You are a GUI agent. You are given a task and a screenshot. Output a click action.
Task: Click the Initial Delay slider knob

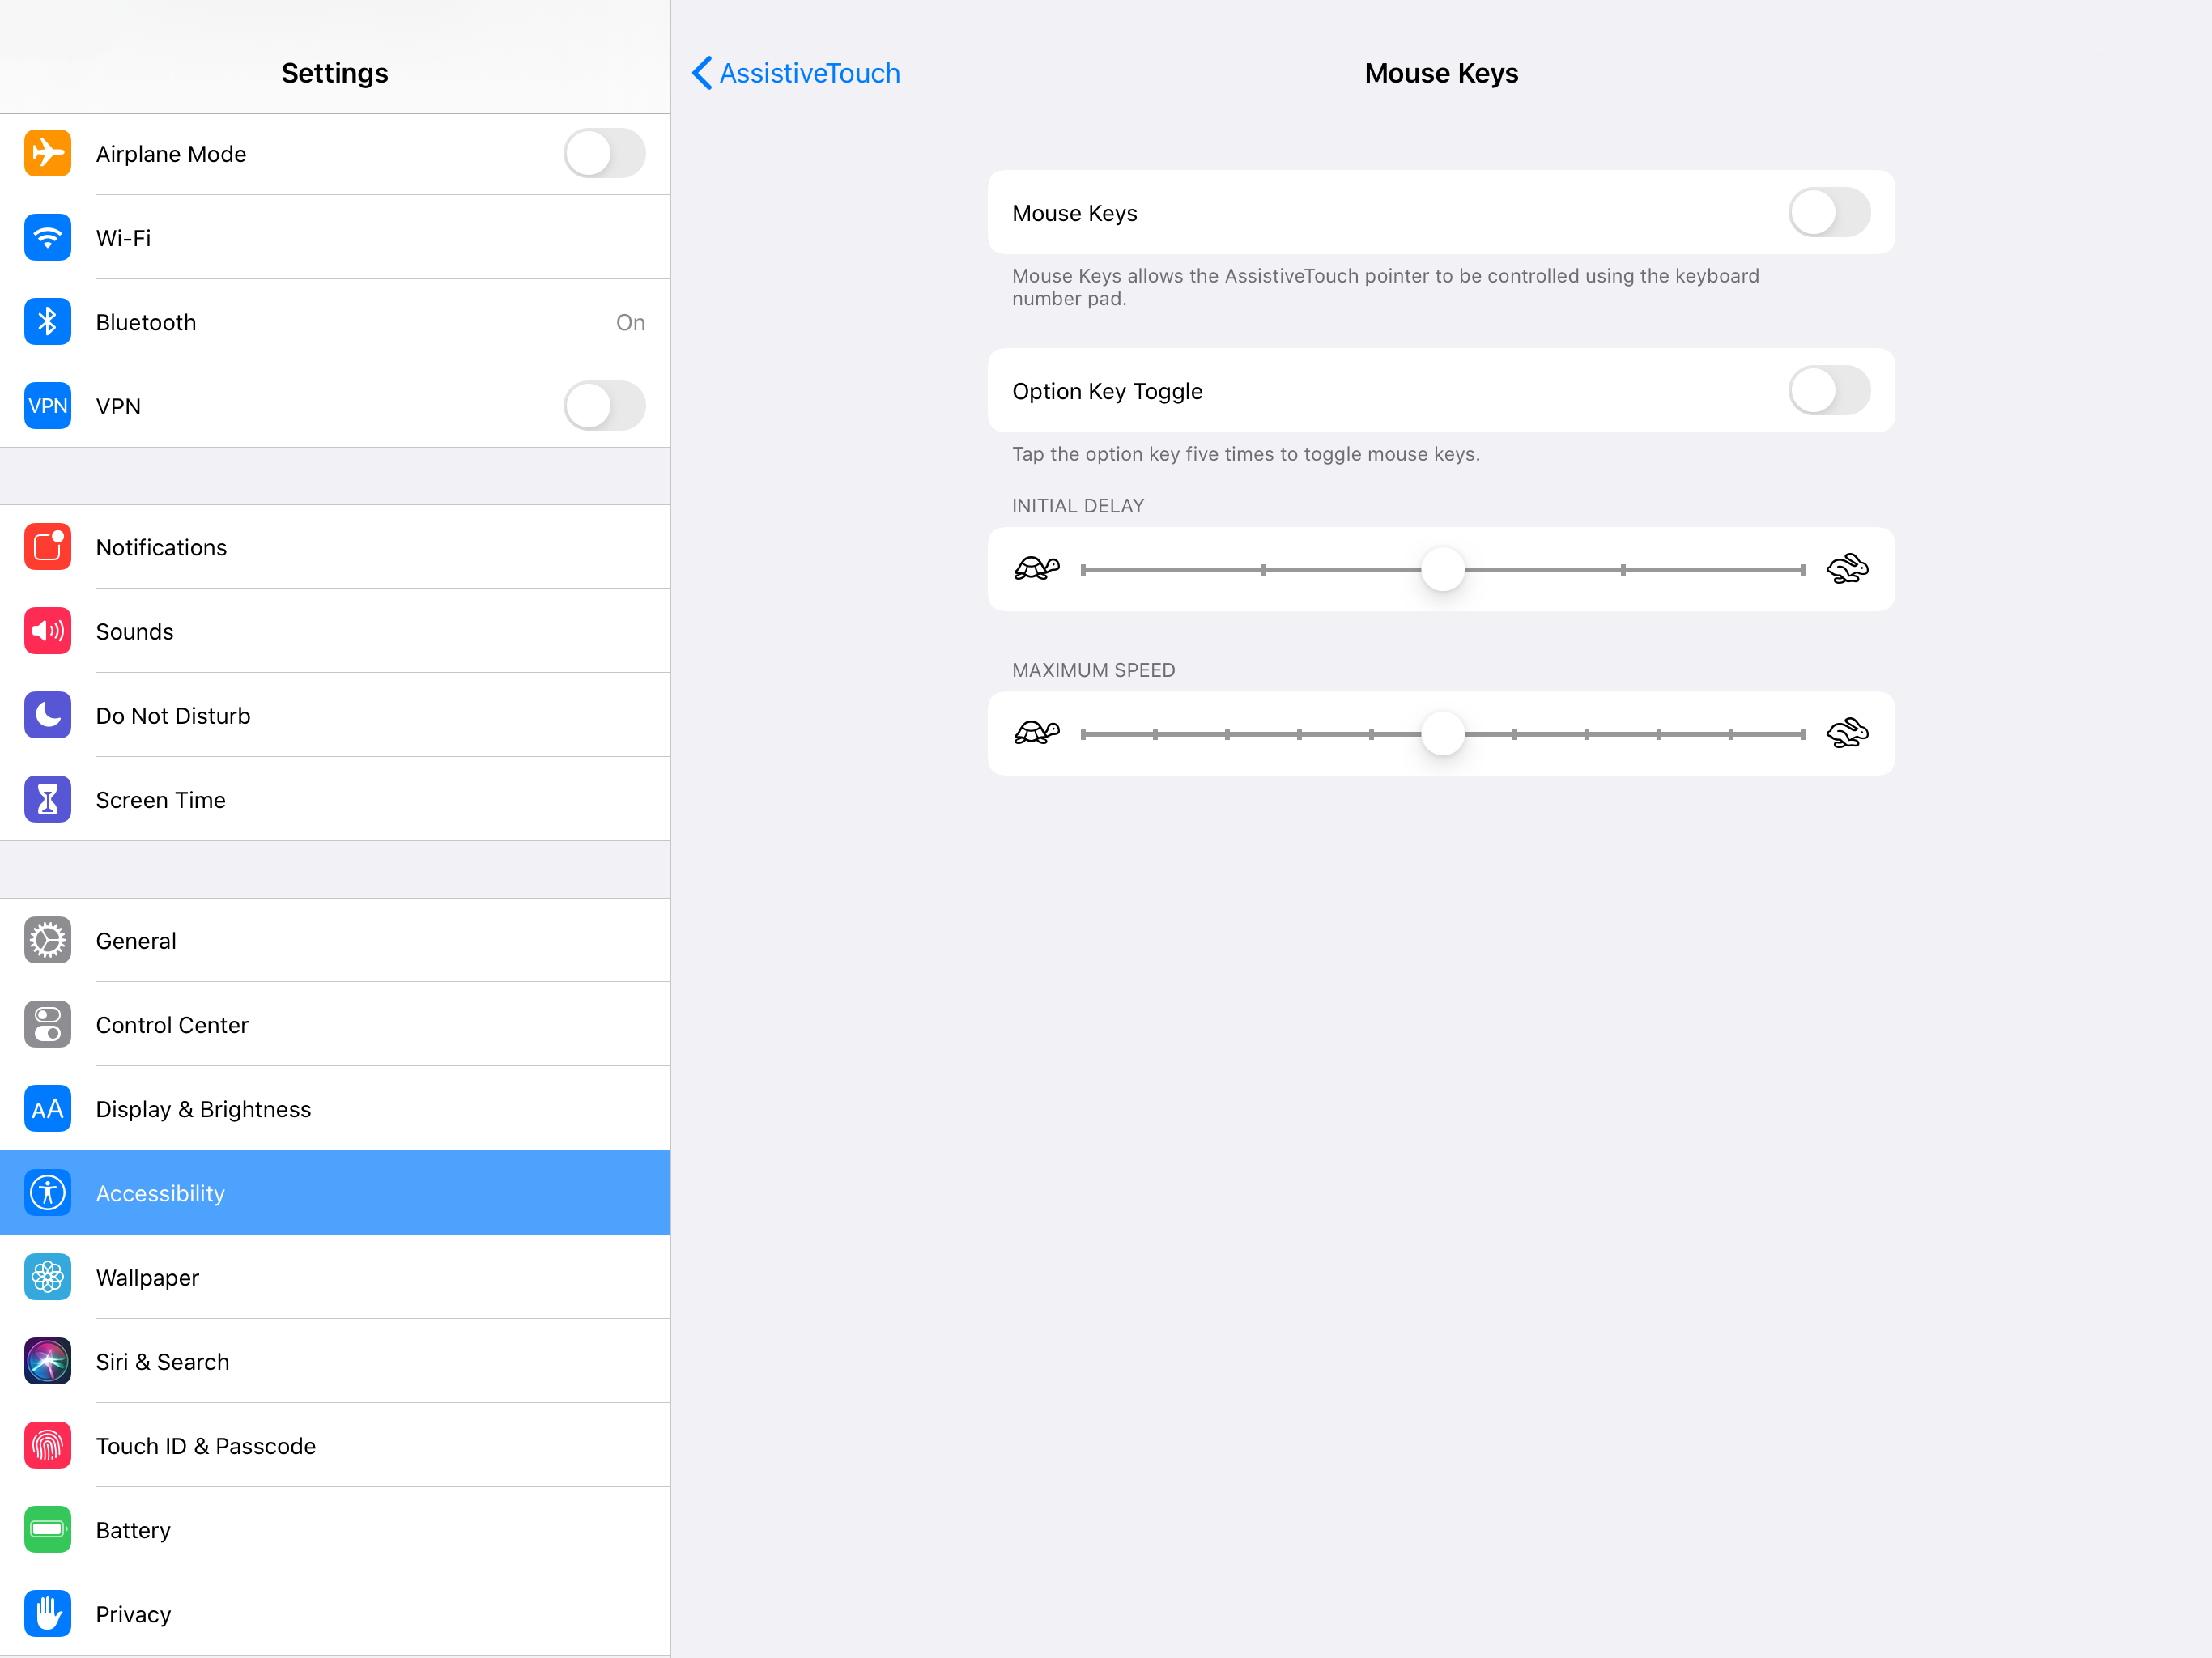tap(1442, 570)
